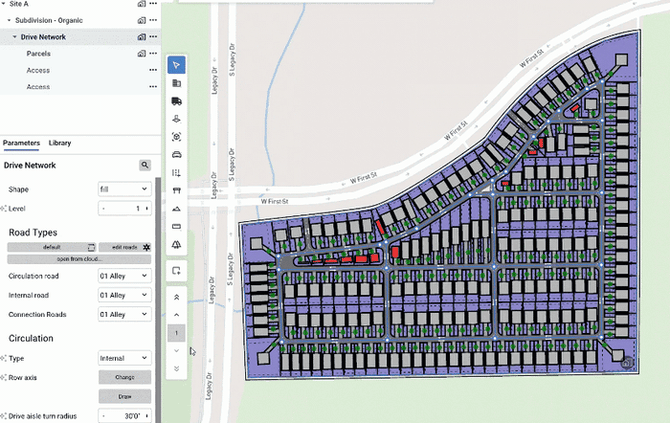Click the search icon beside Drive Network heading
Viewport: 670px width, 423px height.
click(x=145, y=165)
